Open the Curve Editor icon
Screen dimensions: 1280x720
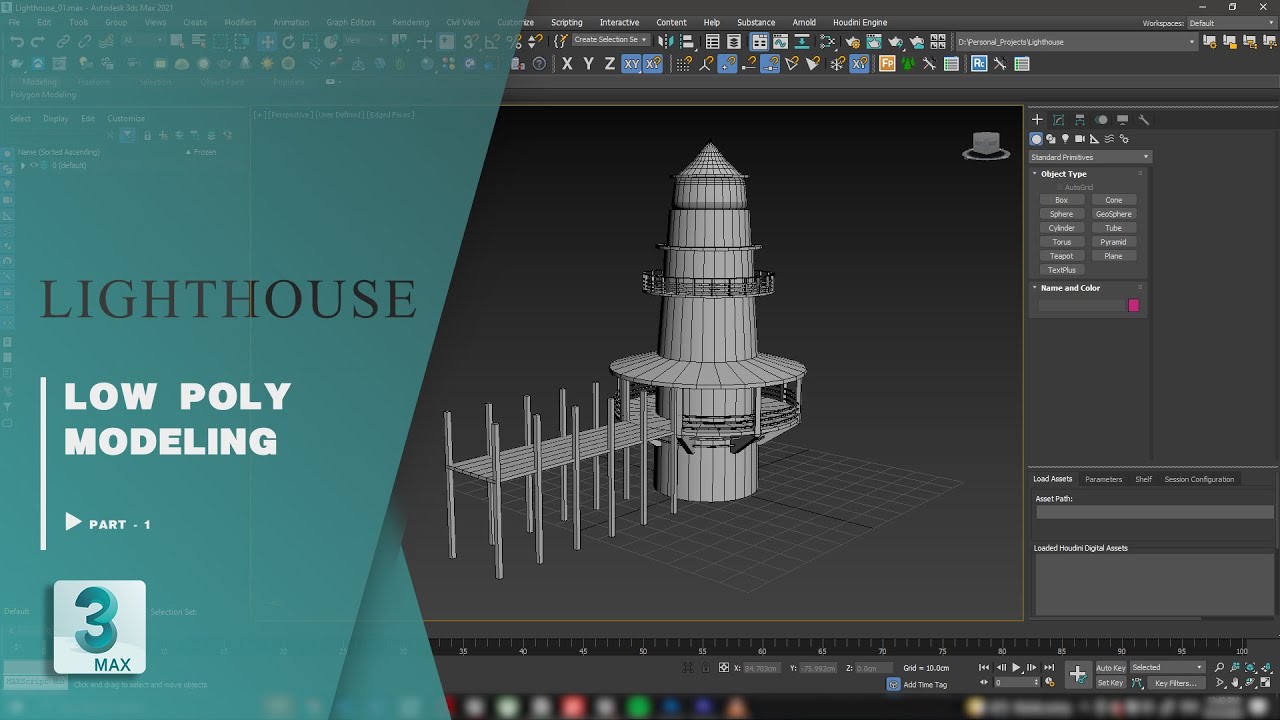[780, 42]
